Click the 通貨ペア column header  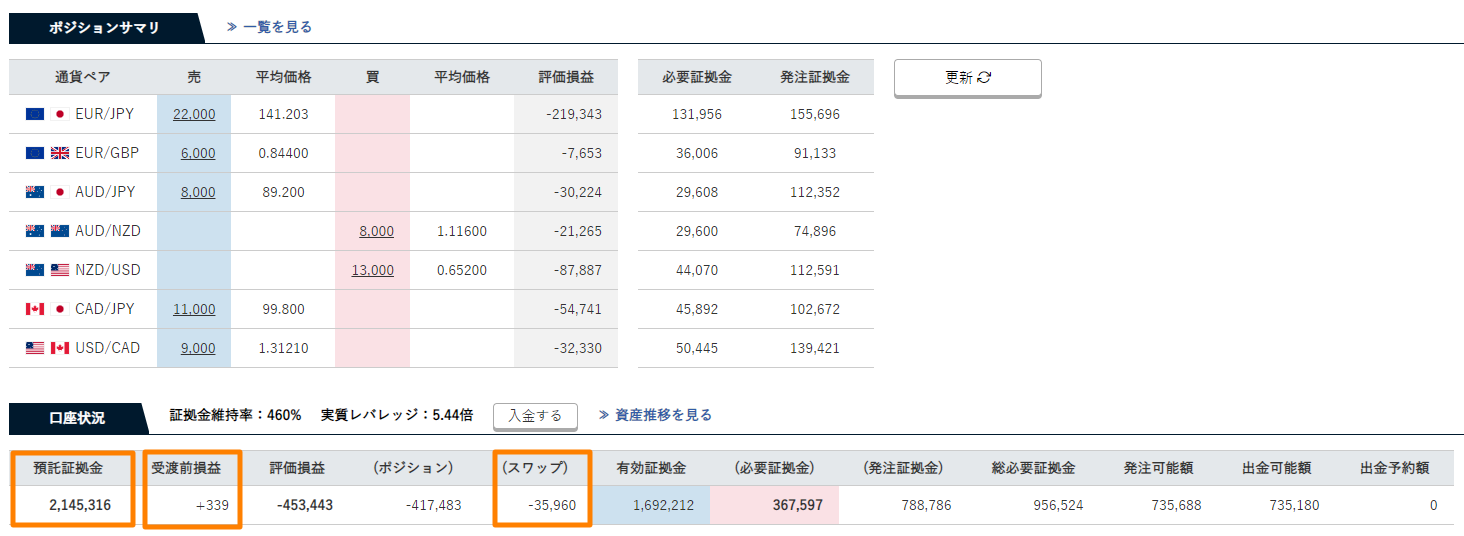82,77
